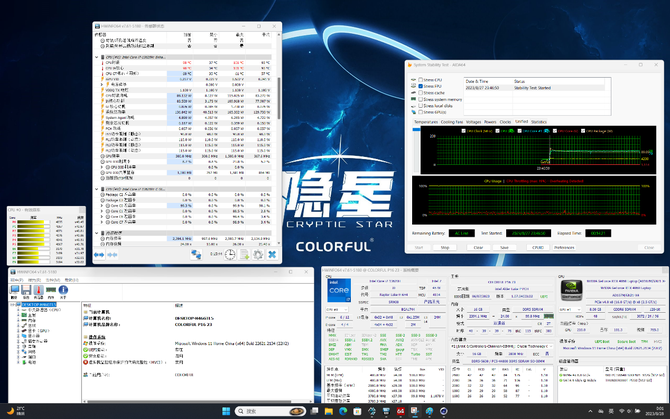This screenshot has width=670, height=419.
Task: Toggle CPU Package (W) graph checkbox
Action: [583, 131]
